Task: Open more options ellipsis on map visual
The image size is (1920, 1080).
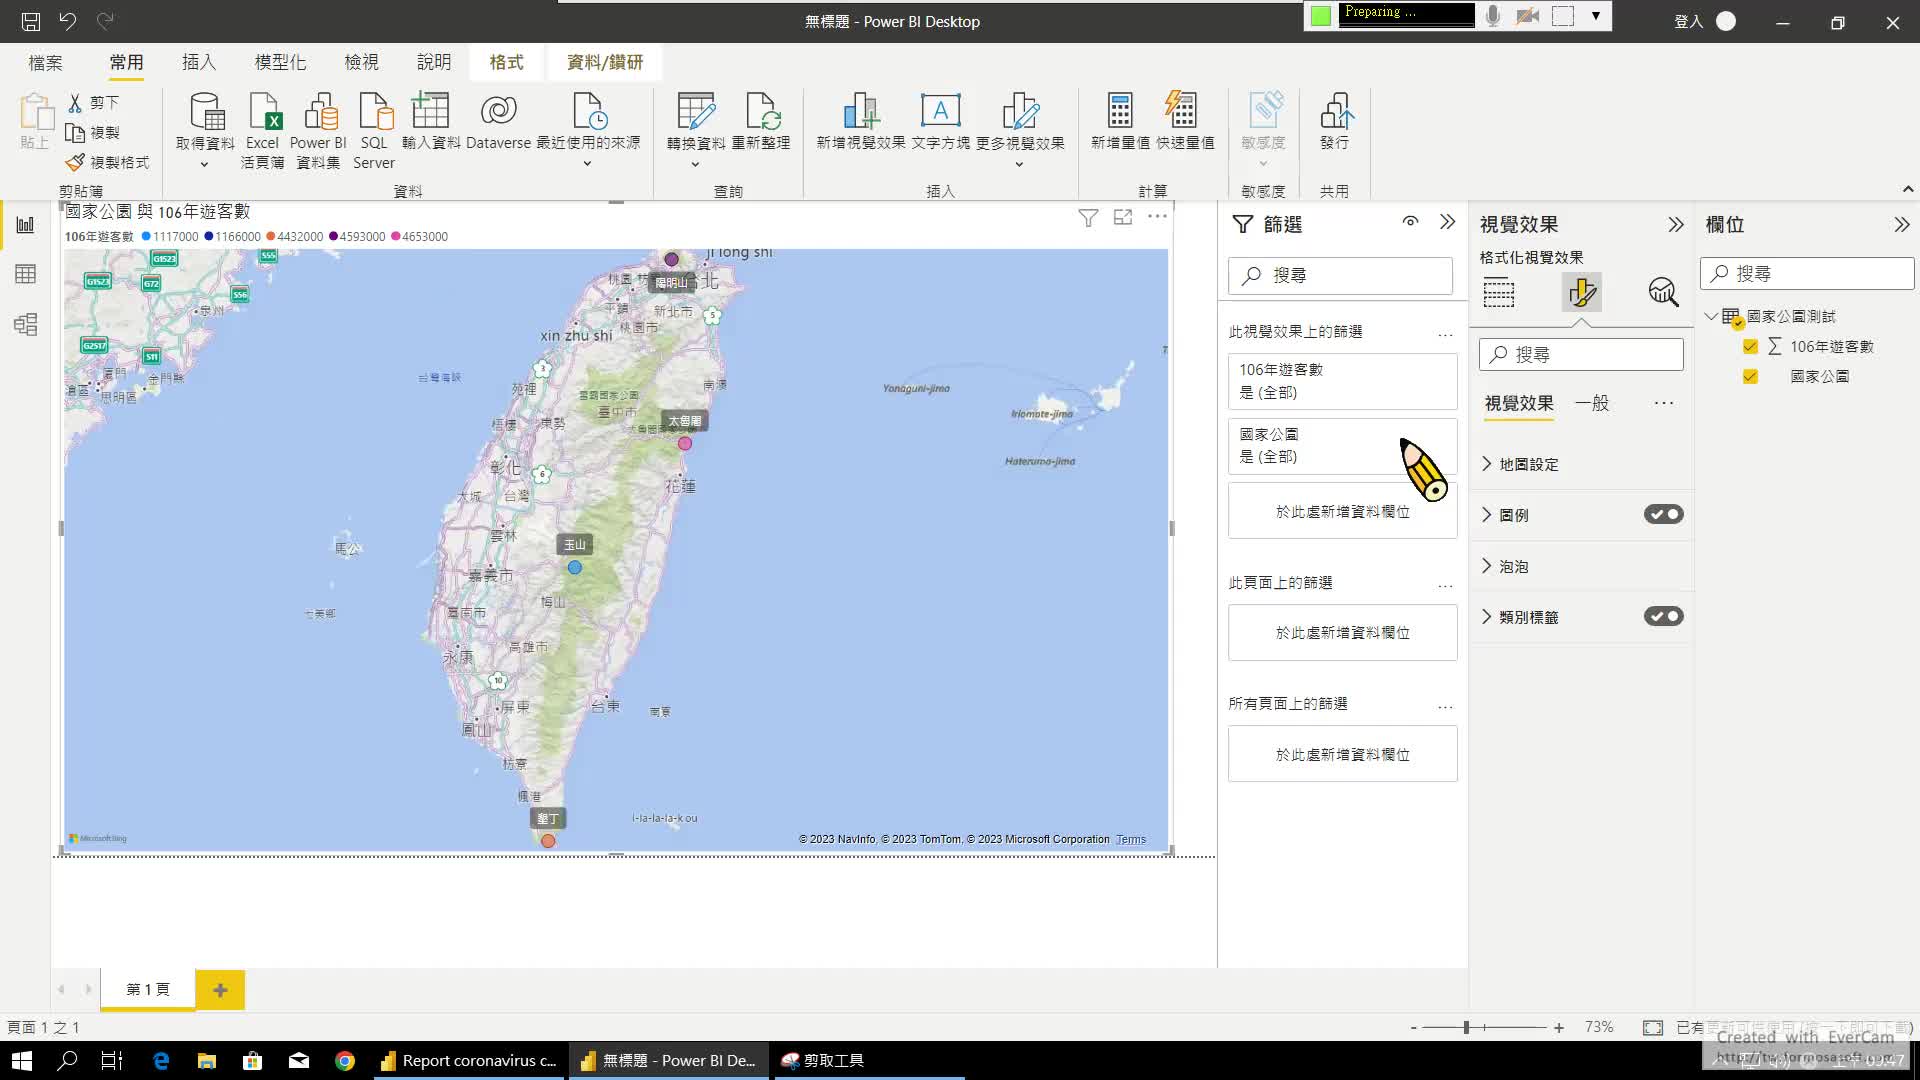Action: (x=1157, y=216)
